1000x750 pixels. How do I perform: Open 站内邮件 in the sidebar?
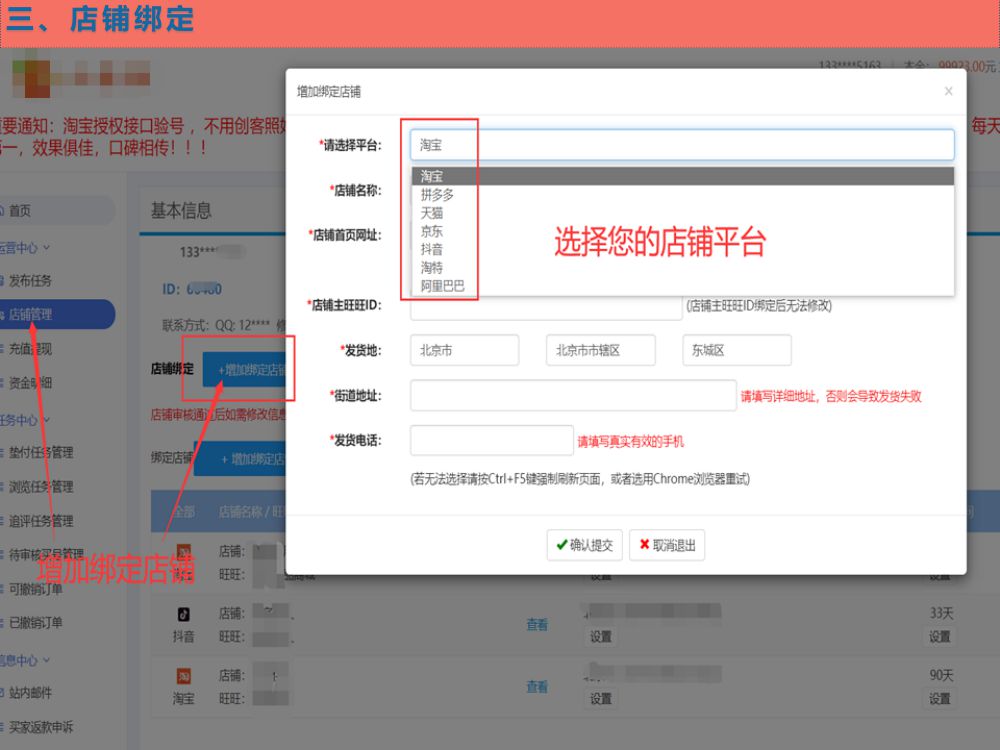click(29, 693)
